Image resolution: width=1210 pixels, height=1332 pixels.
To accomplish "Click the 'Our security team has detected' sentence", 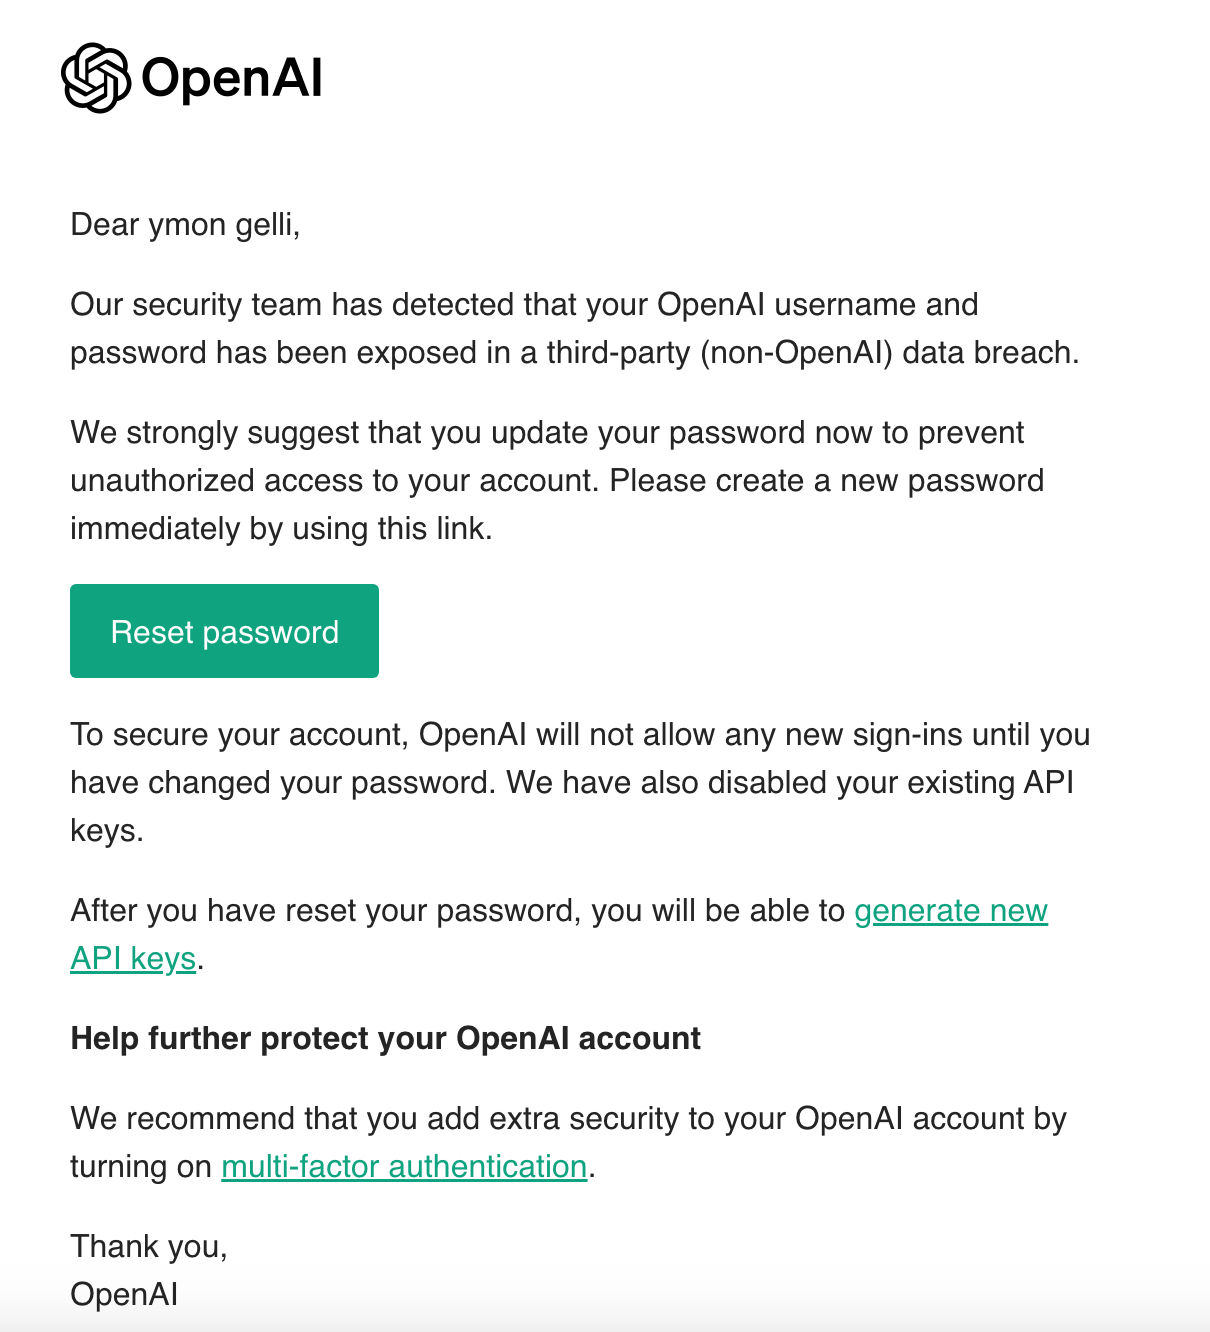I will (524, 305).
